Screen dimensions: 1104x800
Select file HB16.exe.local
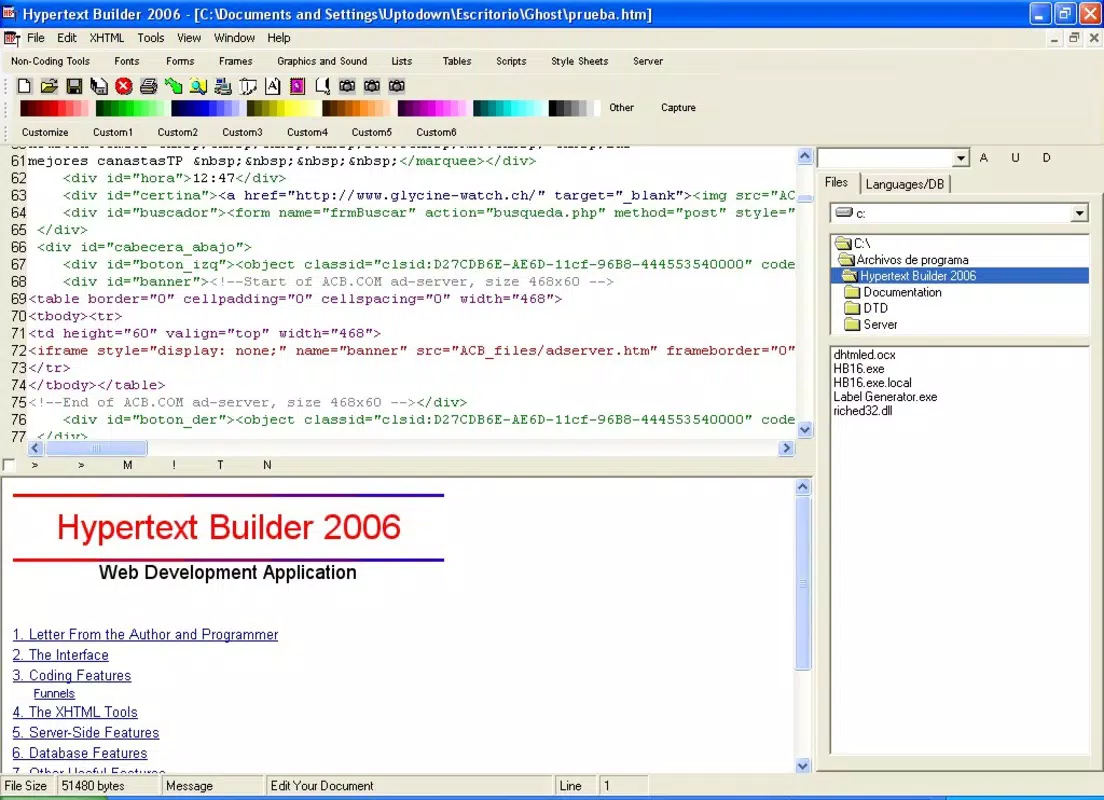872,383
